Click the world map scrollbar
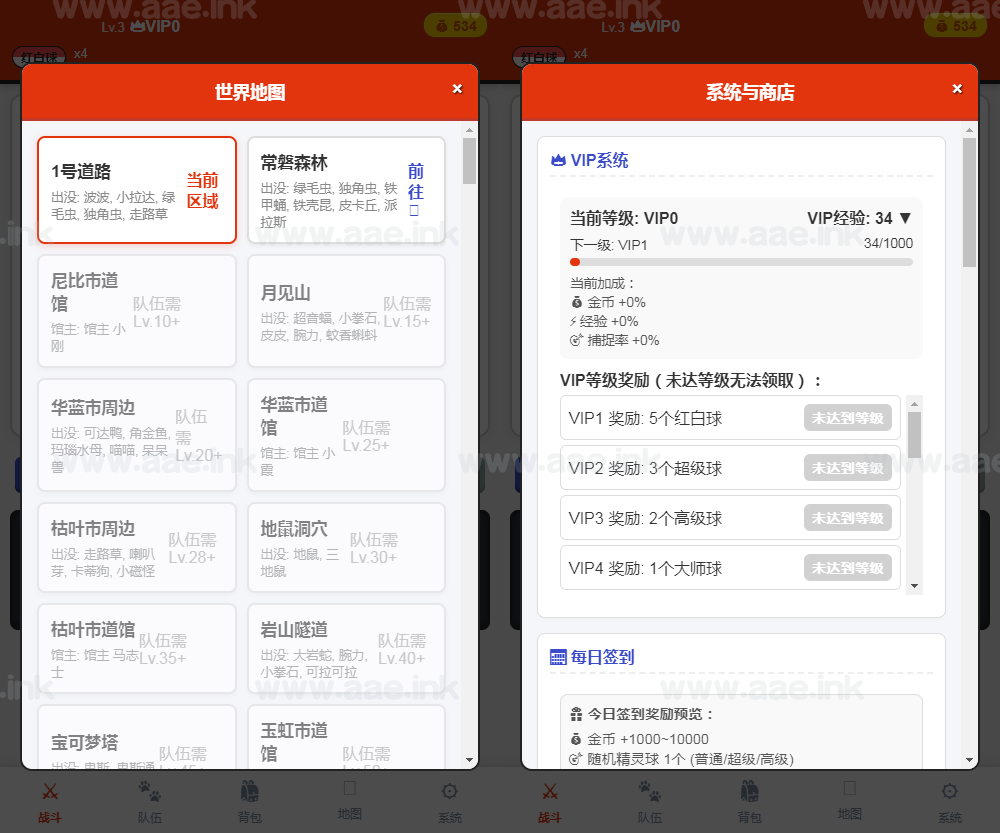This screenshot has height=833, width=1000. 469,170
